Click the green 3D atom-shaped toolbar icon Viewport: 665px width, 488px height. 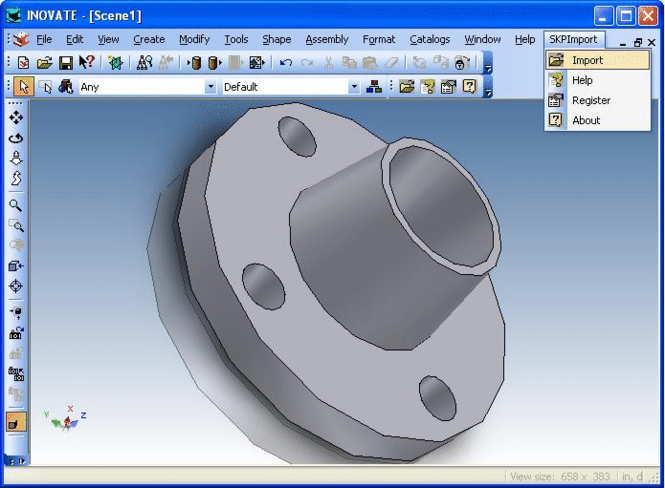(115, 63)
